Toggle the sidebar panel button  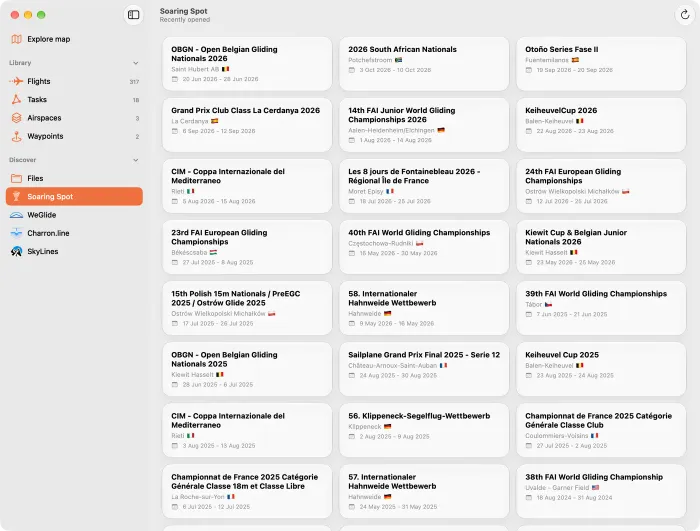pos(133,15)
